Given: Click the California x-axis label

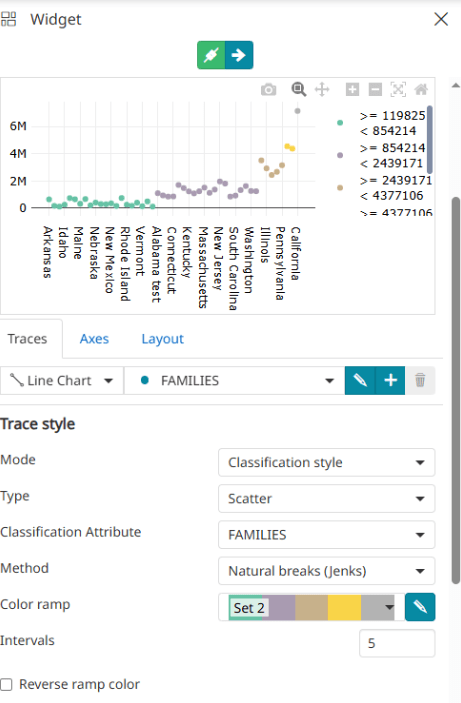Looking at the screenshot, I should pyautogui.click(x=295, y=253).
